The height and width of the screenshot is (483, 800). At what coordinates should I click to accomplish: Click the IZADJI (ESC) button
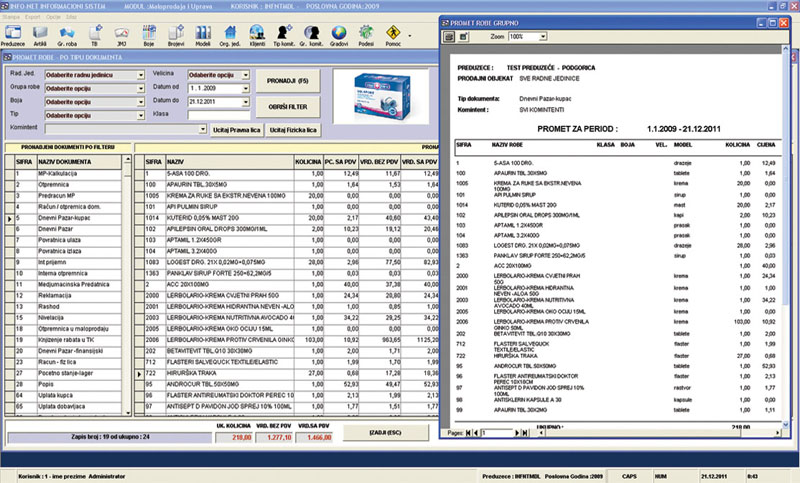pos(385,433)
